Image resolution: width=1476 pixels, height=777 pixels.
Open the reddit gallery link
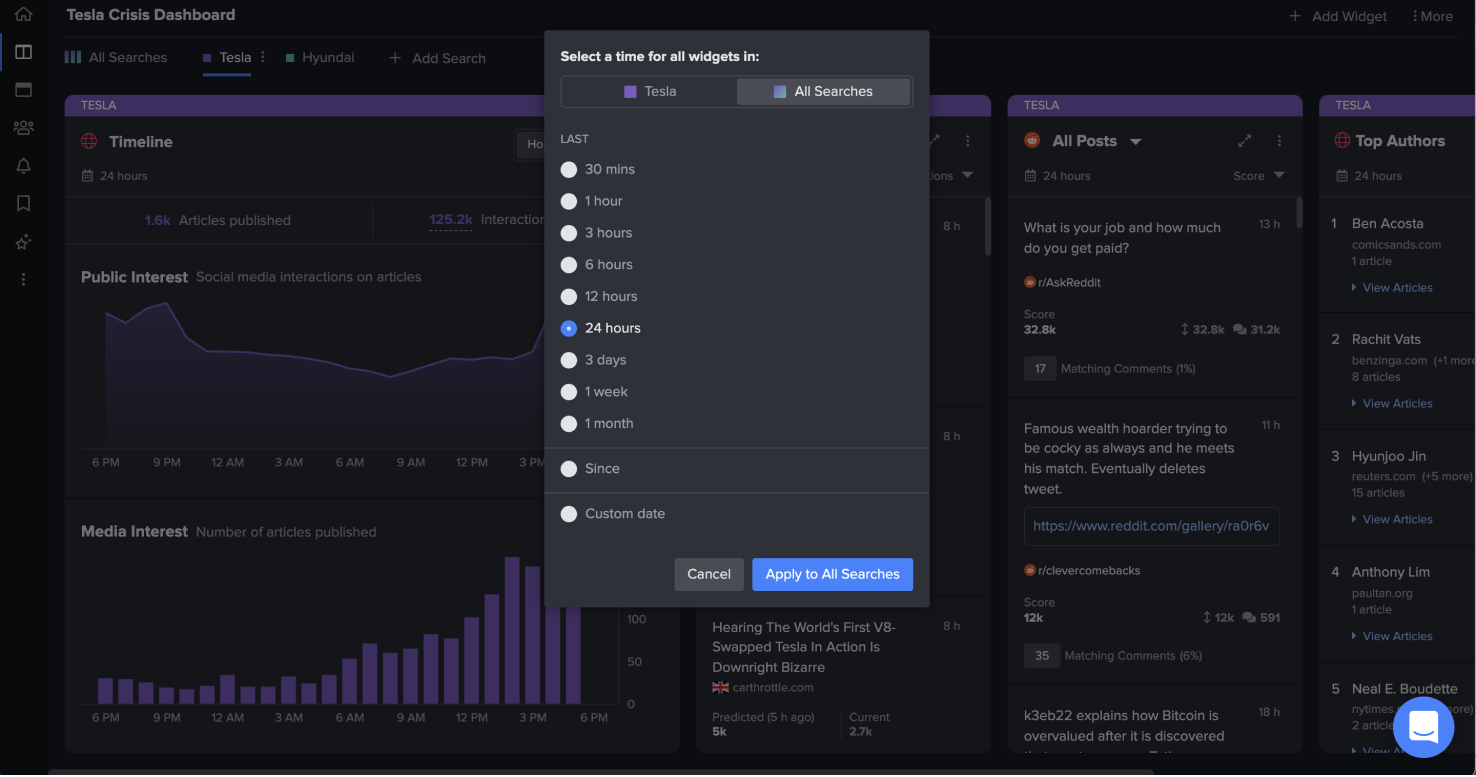coord(1151,526)
